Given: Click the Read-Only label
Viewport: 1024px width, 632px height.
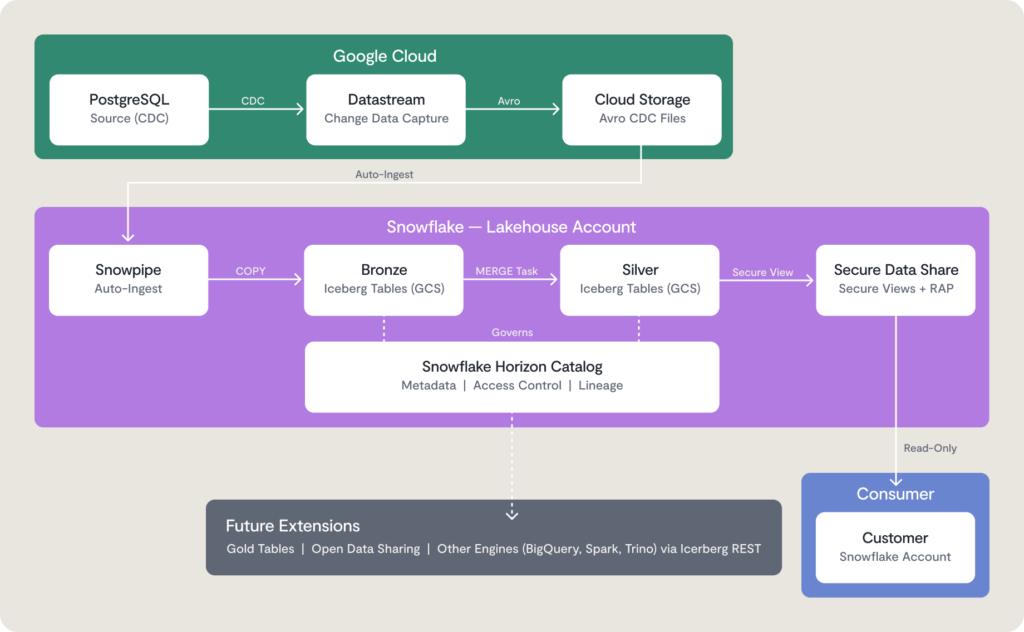Looking at the screenshot, I should coord(930,448).
